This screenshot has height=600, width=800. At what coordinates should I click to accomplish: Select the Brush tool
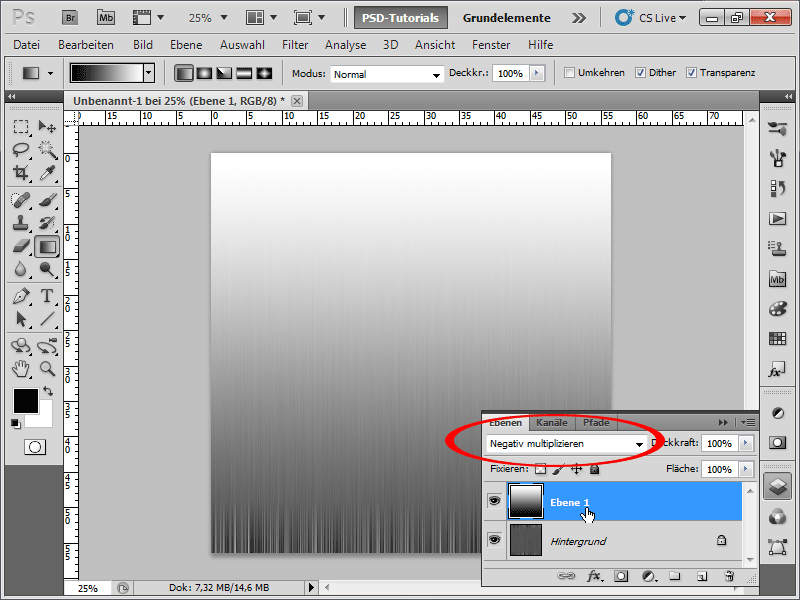click(x=47, y=200)
